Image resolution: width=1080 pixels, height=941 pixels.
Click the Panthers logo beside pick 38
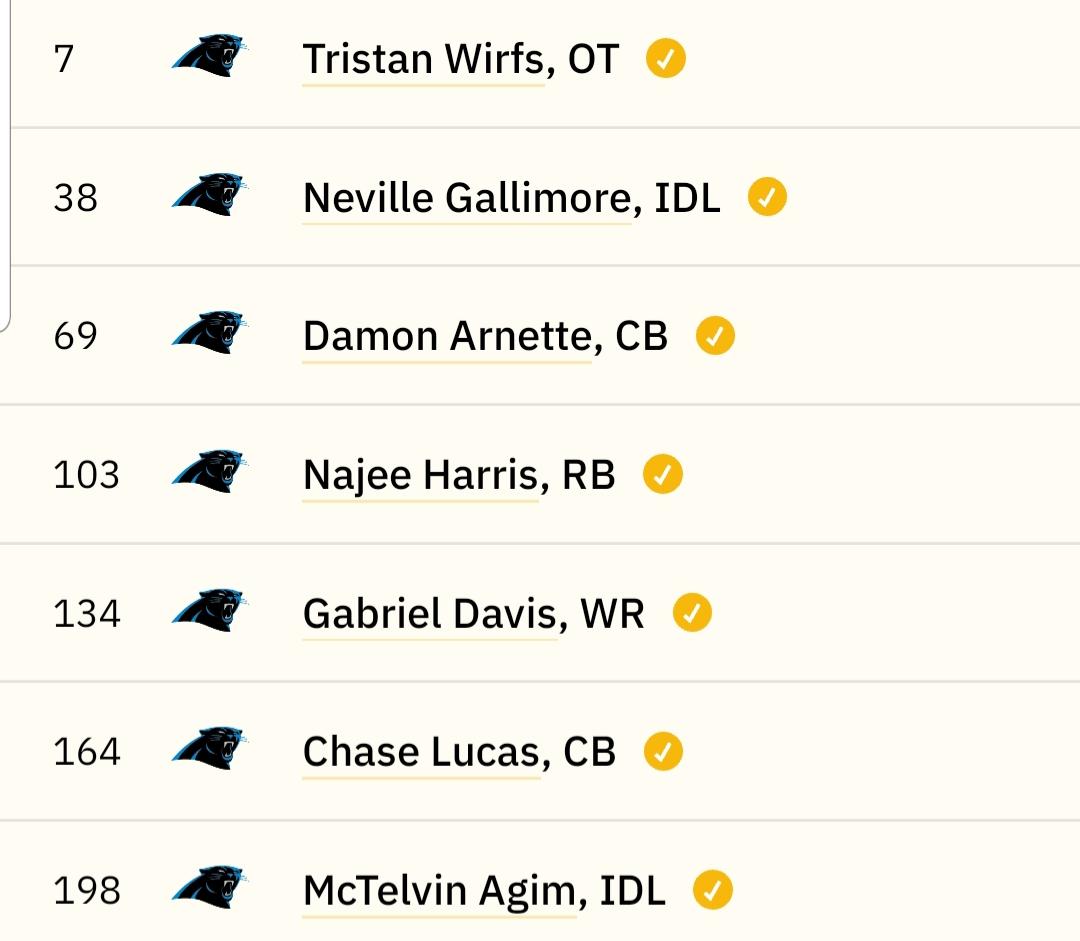click(209, 194)
